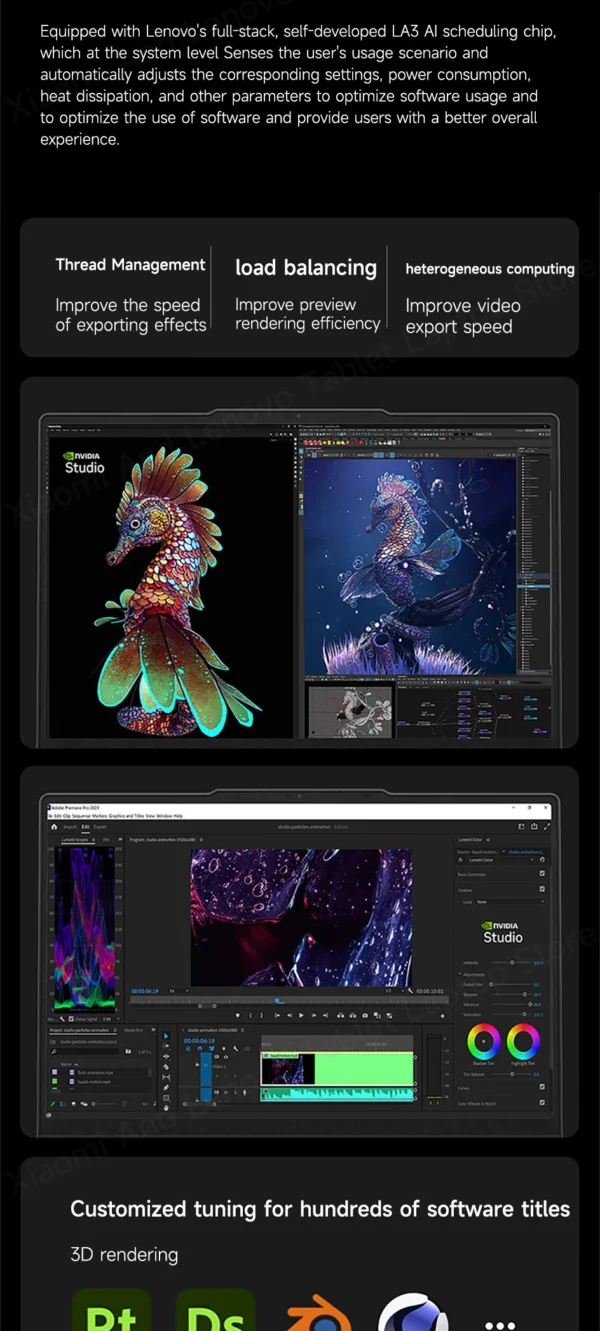600x1331 pixels.
Task: Open the Program monitor button editor plus
Action: pyautogui.click(x=442, y=1016)
